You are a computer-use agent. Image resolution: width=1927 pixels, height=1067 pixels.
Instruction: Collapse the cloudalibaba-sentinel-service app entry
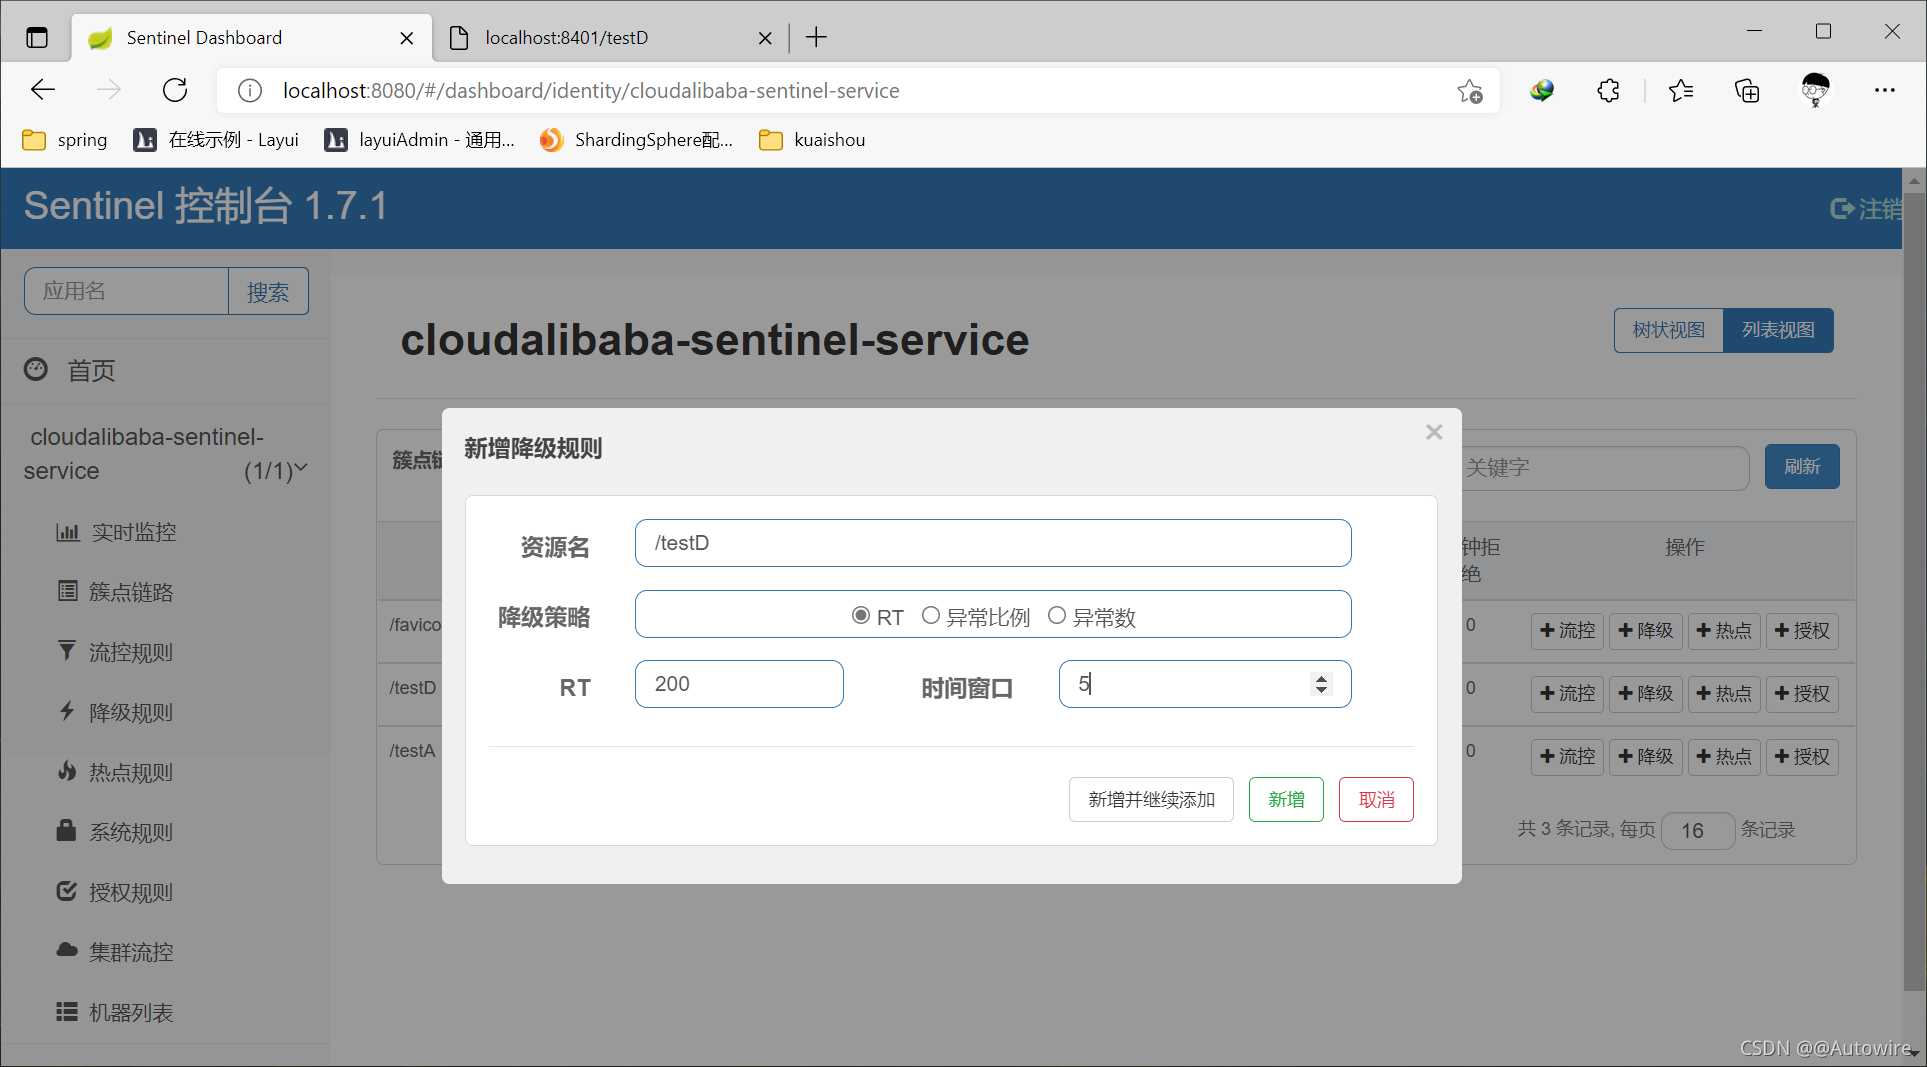tap(166, 454)
